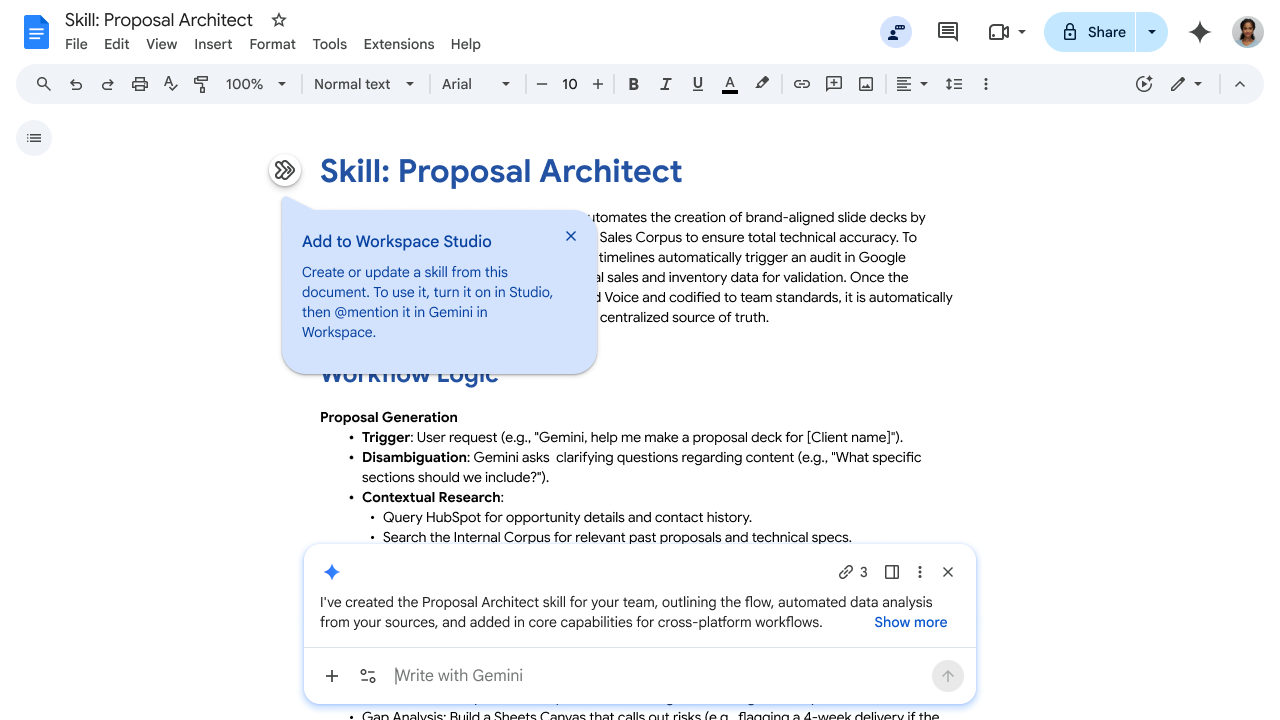Open the video call options
Viewport: 1280px width, 720px height.
pos(1007,32)
